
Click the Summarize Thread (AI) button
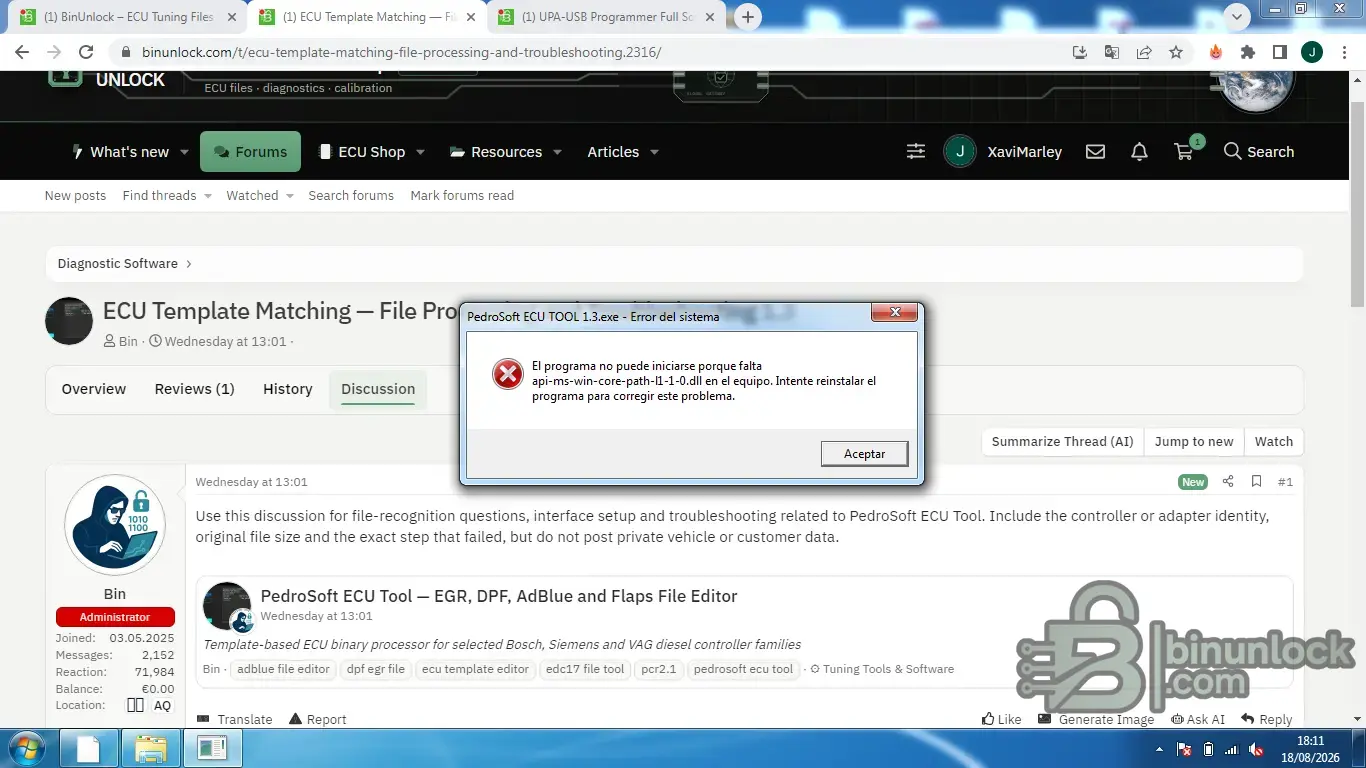point(1062,441)
